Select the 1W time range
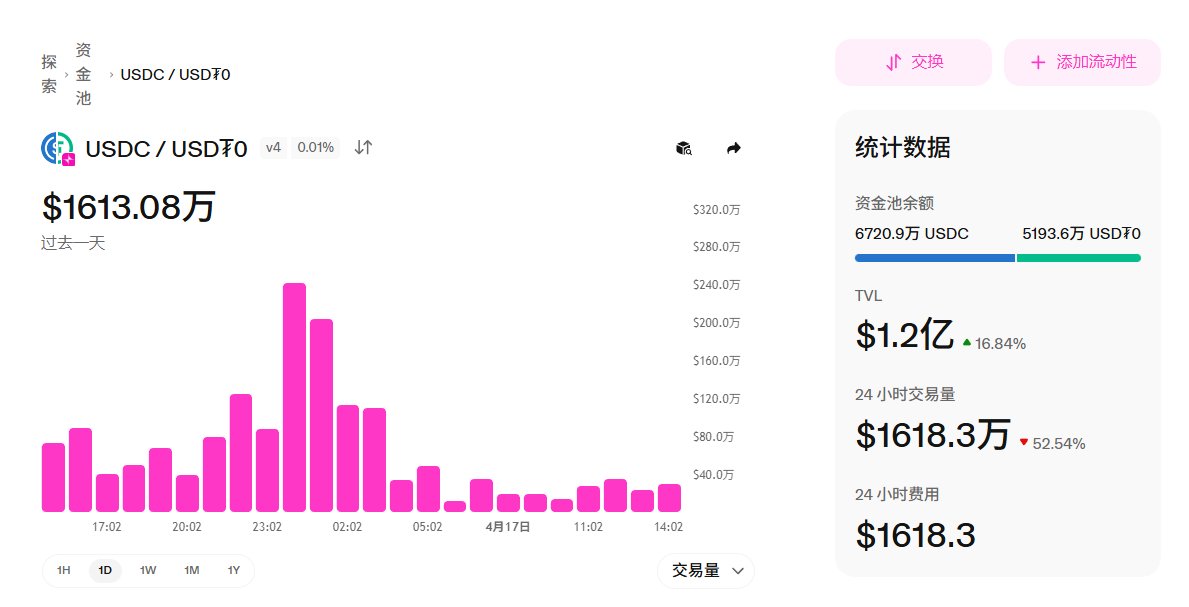 [148, 570]
